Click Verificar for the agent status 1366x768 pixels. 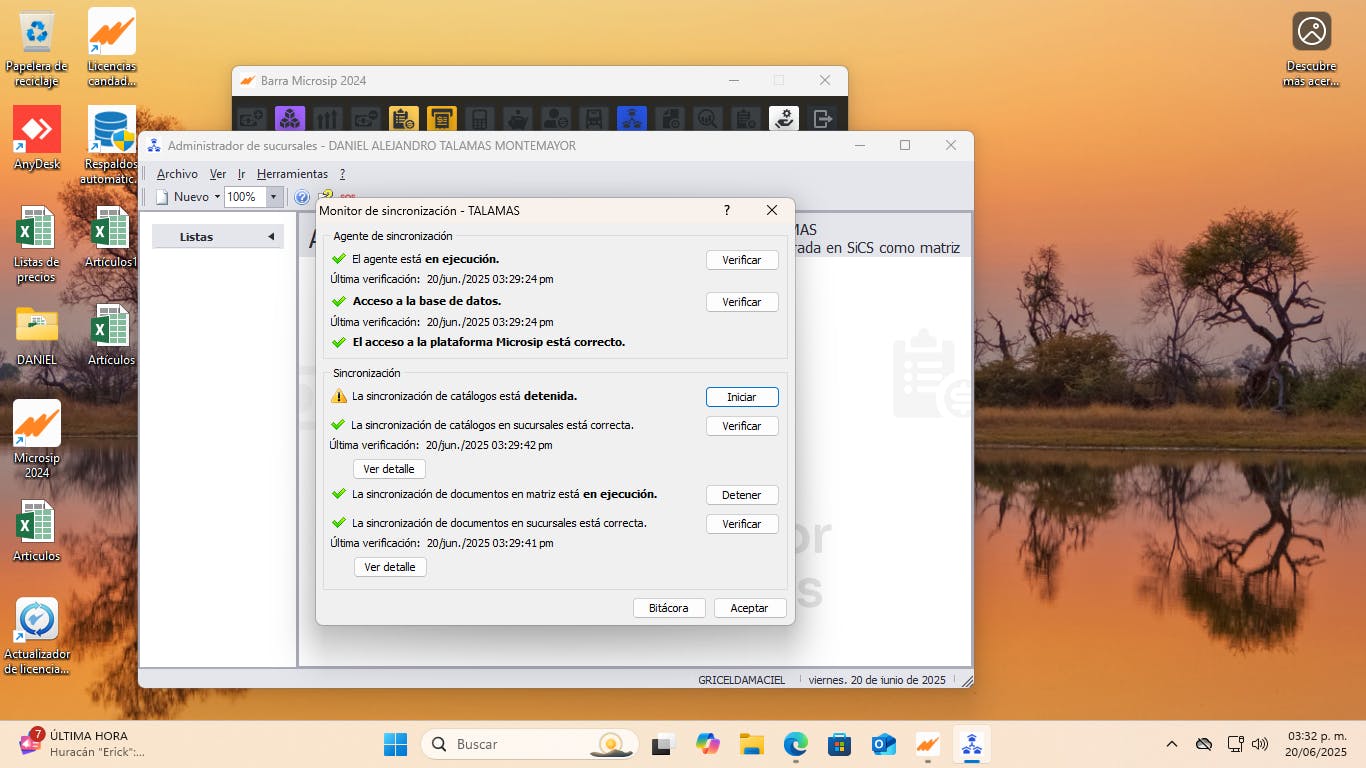742,260
